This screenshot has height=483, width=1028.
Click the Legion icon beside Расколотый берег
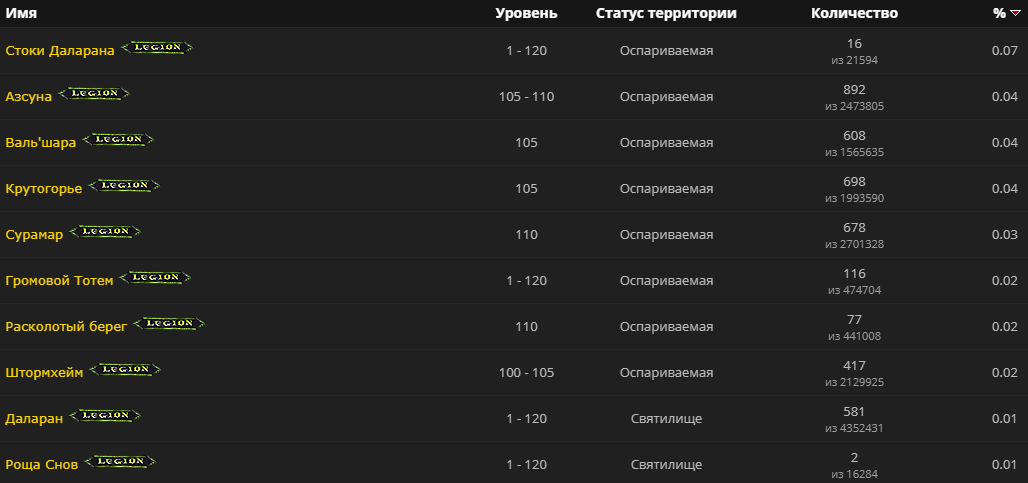click(x=169, y=324)
